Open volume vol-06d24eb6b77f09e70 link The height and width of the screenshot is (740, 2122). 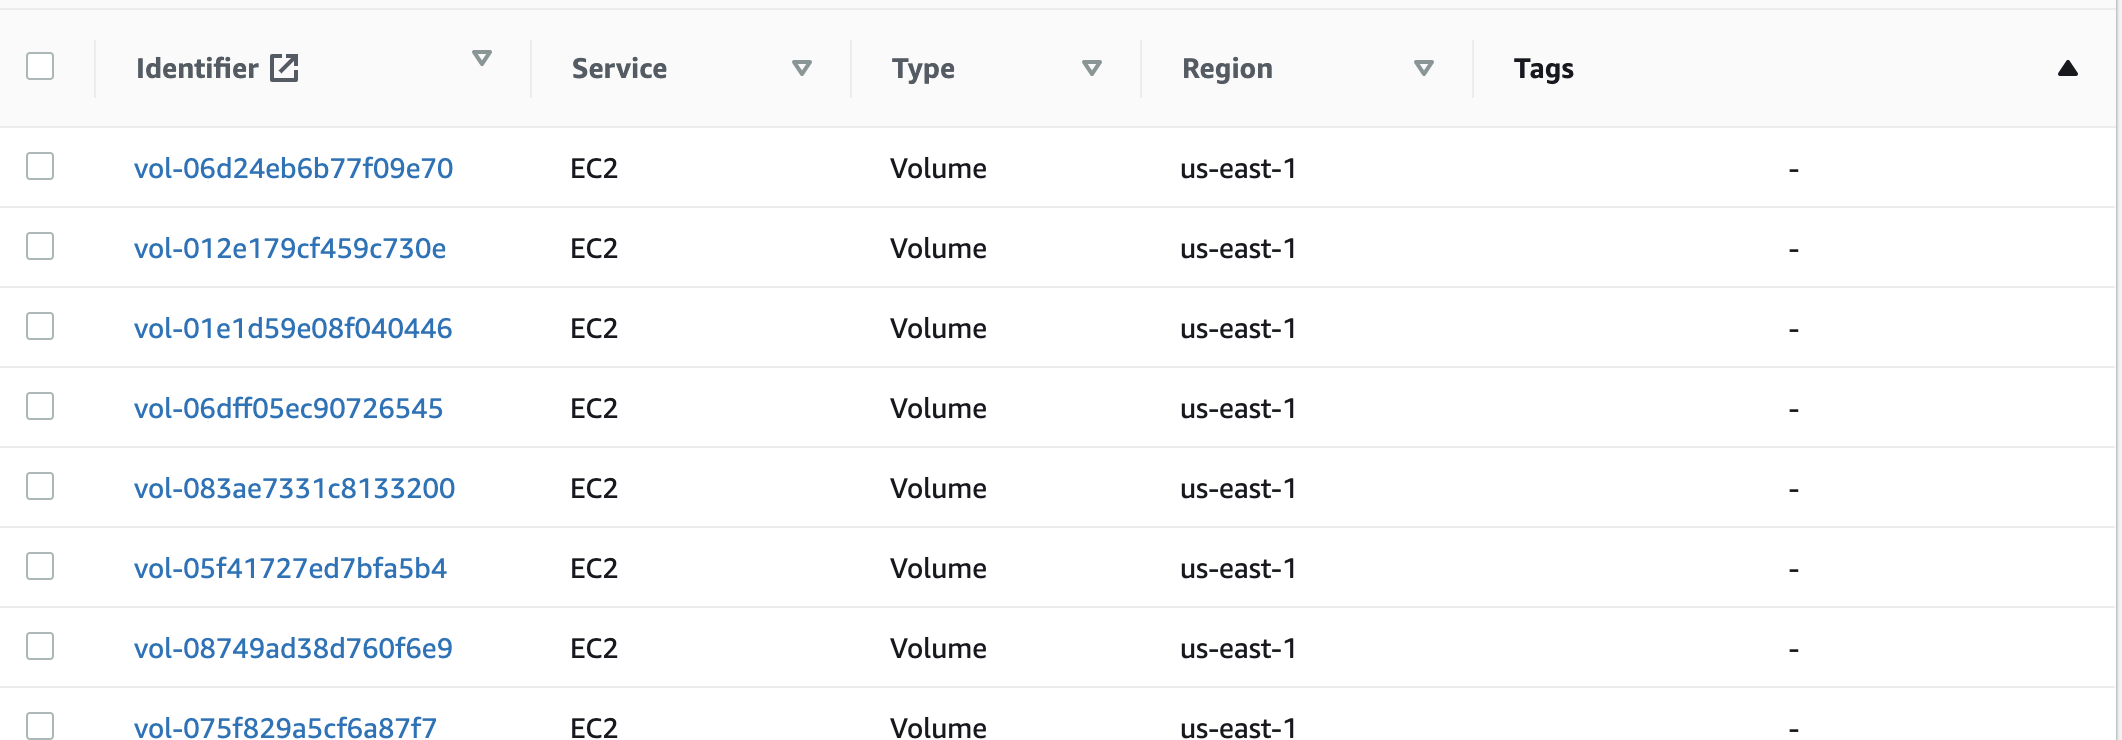coord(293,168)
